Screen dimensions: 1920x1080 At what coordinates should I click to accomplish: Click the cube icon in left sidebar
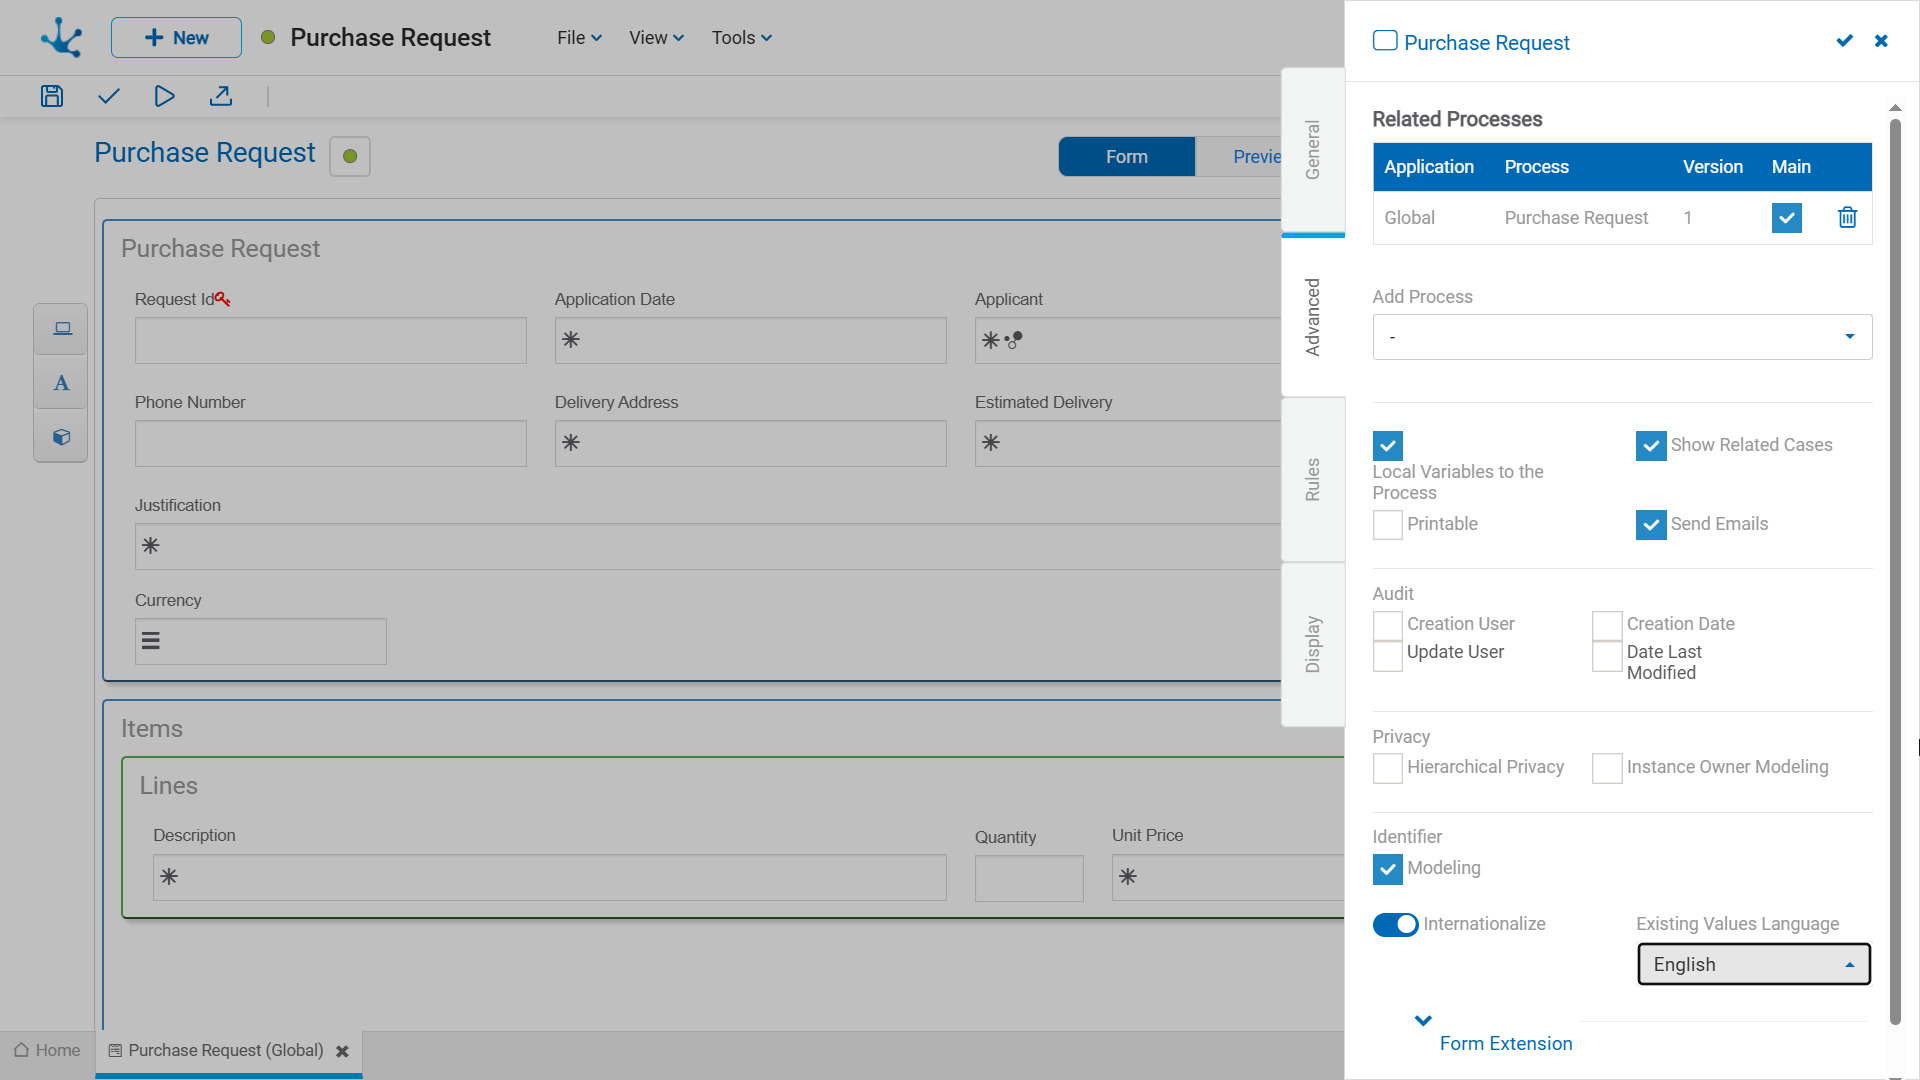click(61, 437)
